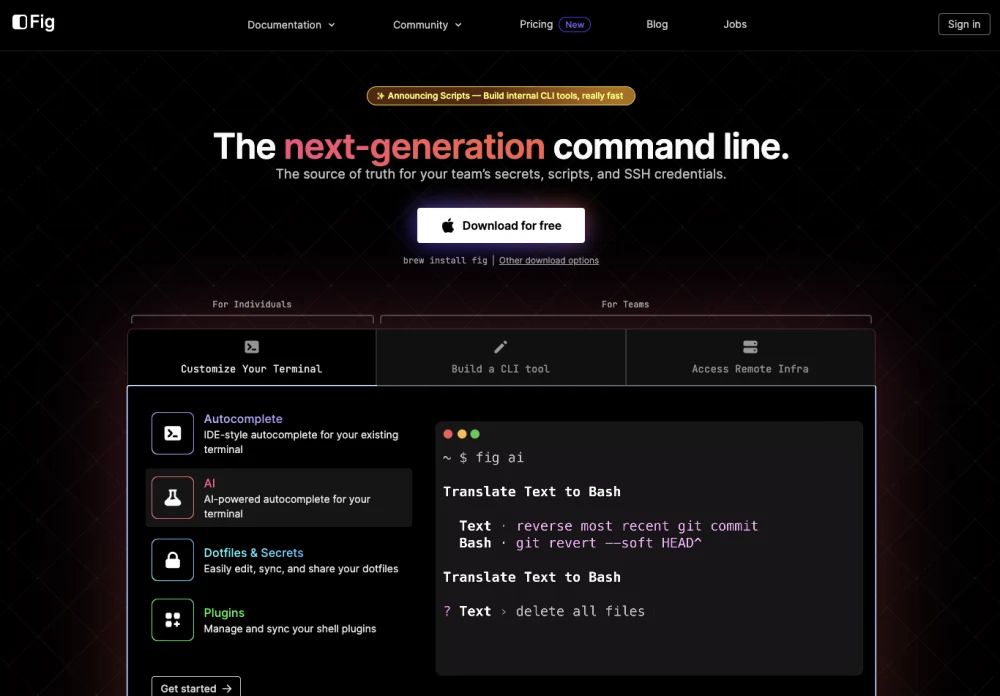The height and width of the screenshot is (696, 1000).
Task: Click the New badge next to Pricing
Action: [574, 24]
